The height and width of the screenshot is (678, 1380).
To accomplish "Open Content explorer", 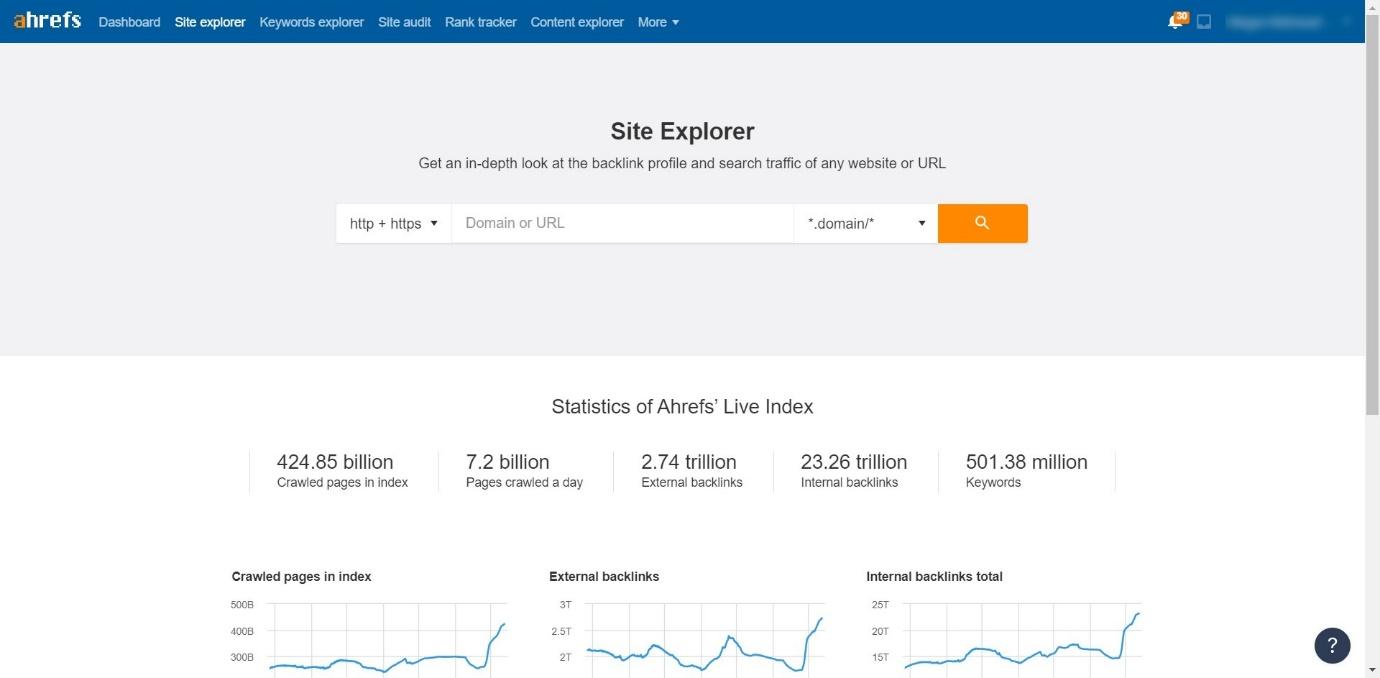I will pos(577,22).
